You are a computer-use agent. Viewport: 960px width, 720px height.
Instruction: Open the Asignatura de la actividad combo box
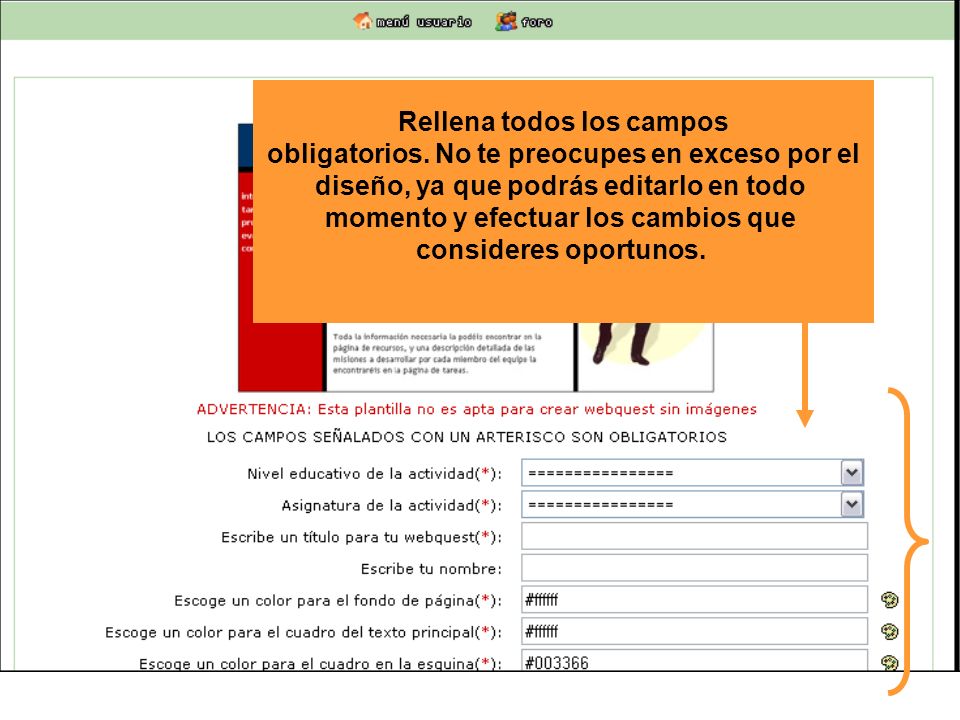point(692,504)
